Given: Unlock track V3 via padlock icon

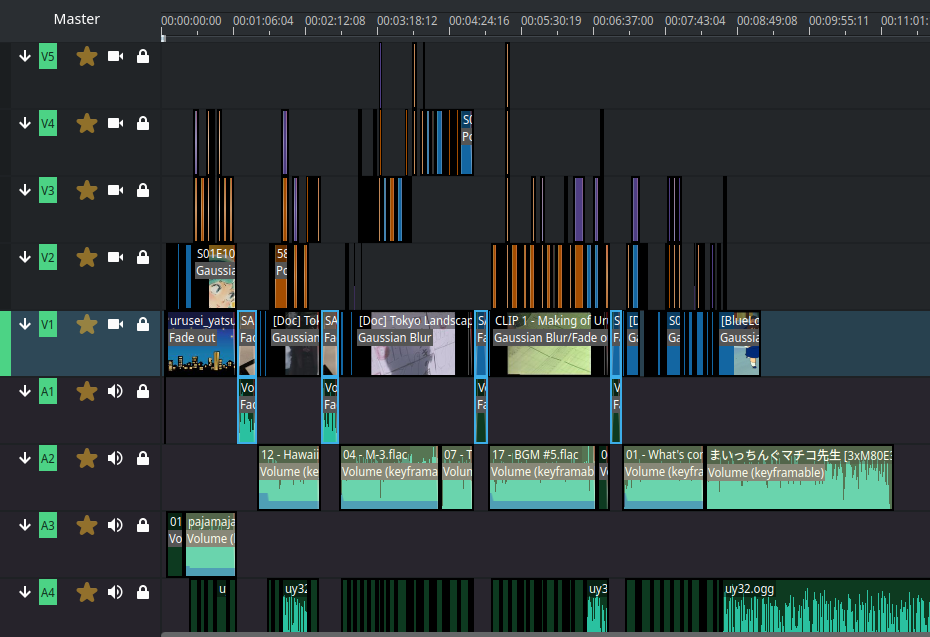Looking at the screenshot, I should click(x=143, y=190).
